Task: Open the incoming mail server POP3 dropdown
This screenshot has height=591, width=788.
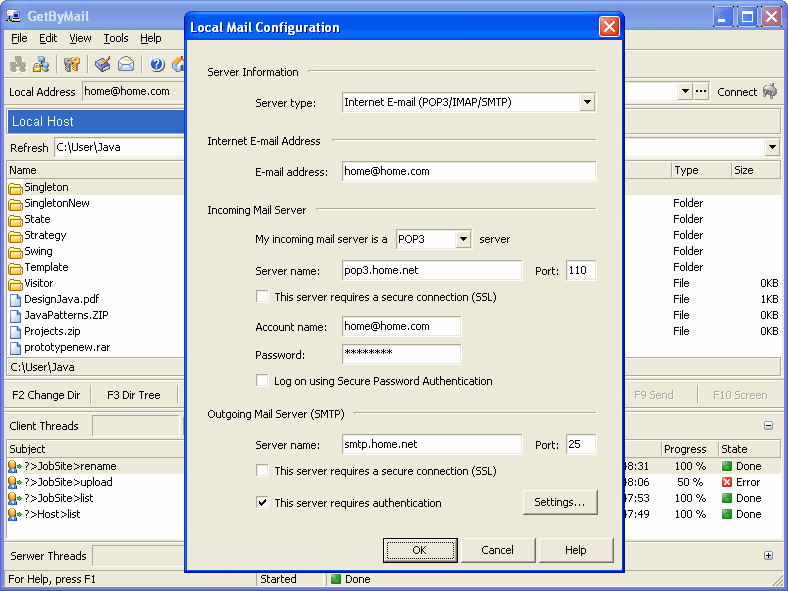Action: pyautogui.click(x=463, y=239)
